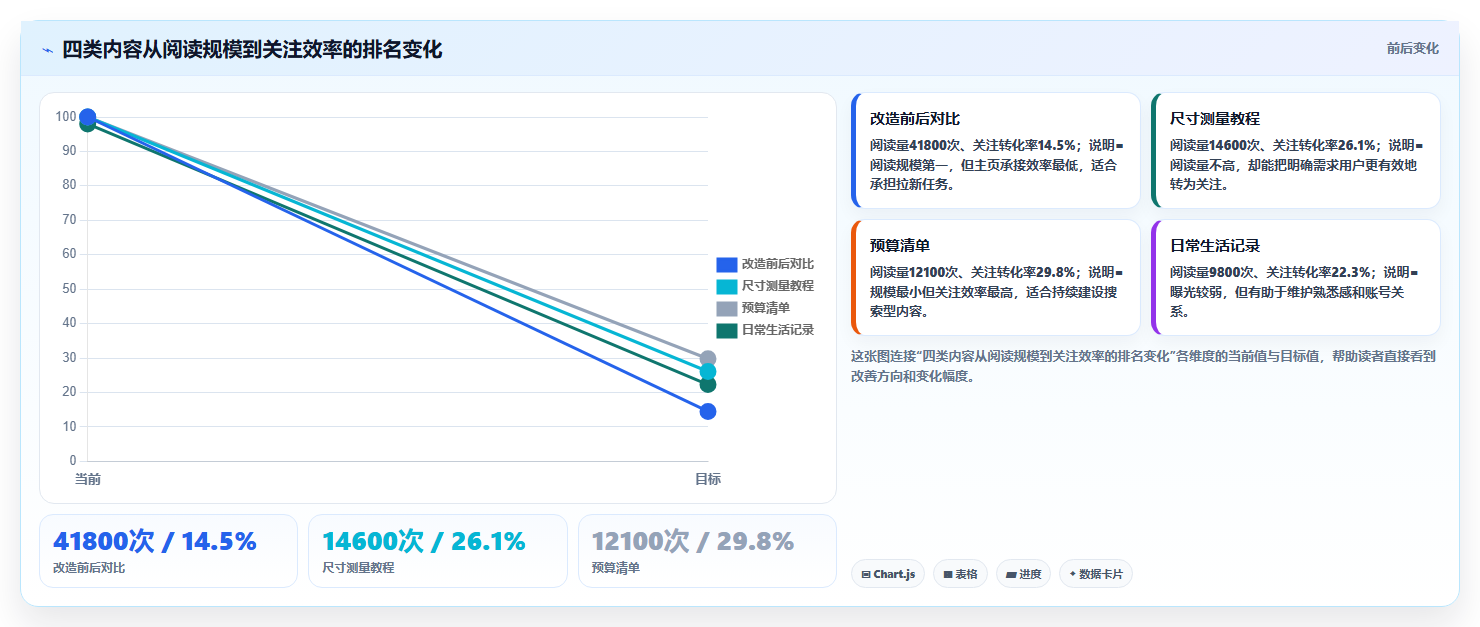
Task: Click the 12100次 / 29.8% stat value
Action: pyautogui.click(x=693, y=541)
